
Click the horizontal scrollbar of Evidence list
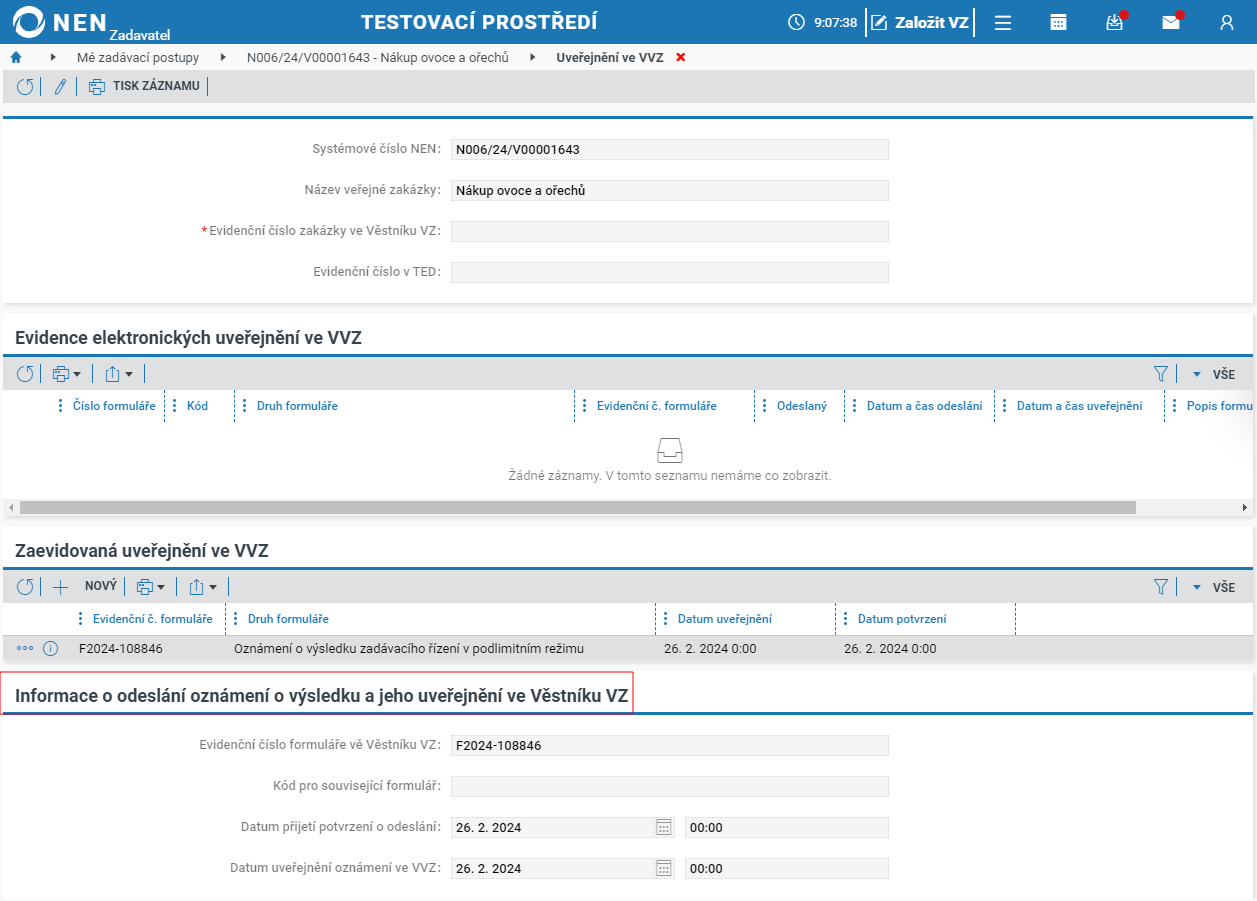(578, 508)
